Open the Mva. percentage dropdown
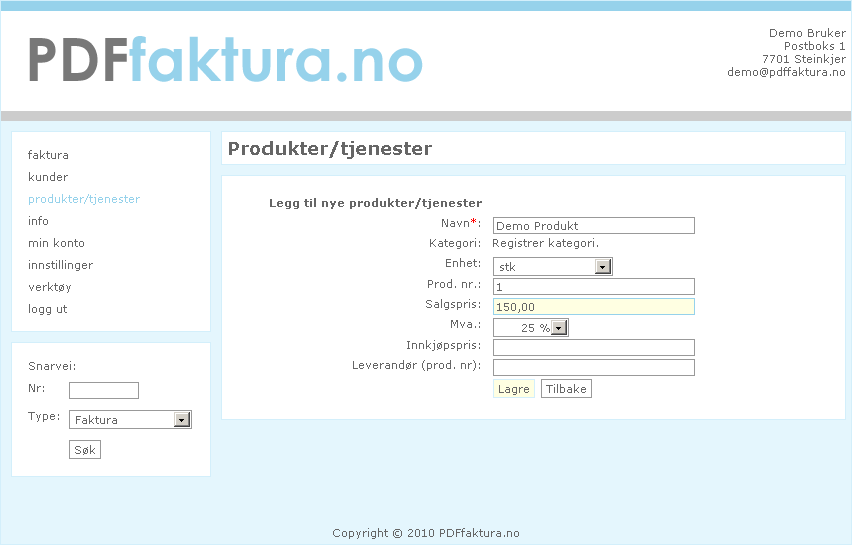Screen dimensions: 852x546 pyautogui.click(x=531, y=328)
